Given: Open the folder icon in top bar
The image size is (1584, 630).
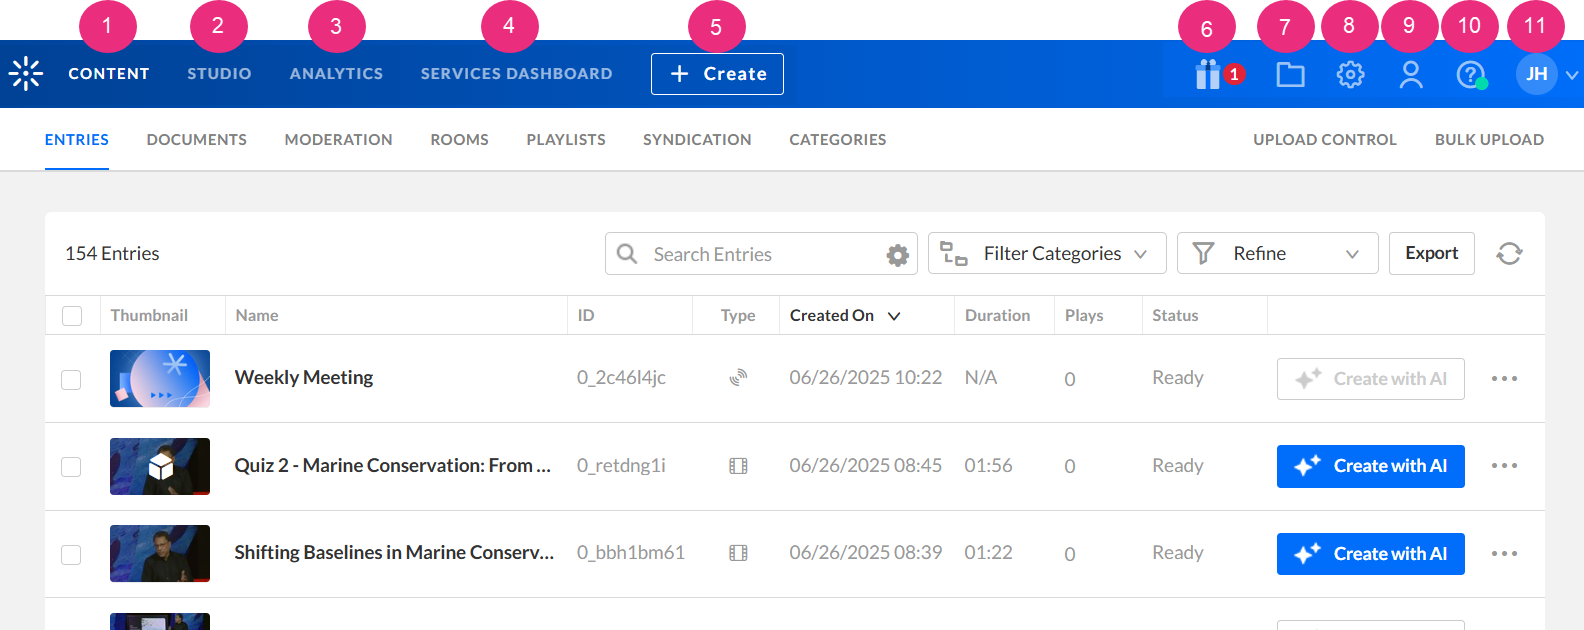Looking at the screenshot, I should (x=1290, y=74).
